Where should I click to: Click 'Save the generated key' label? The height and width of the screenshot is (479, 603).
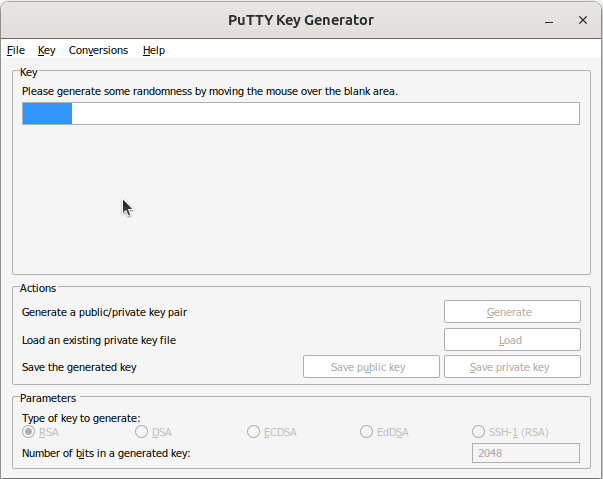pyautogui.click(x=79, y=367)
